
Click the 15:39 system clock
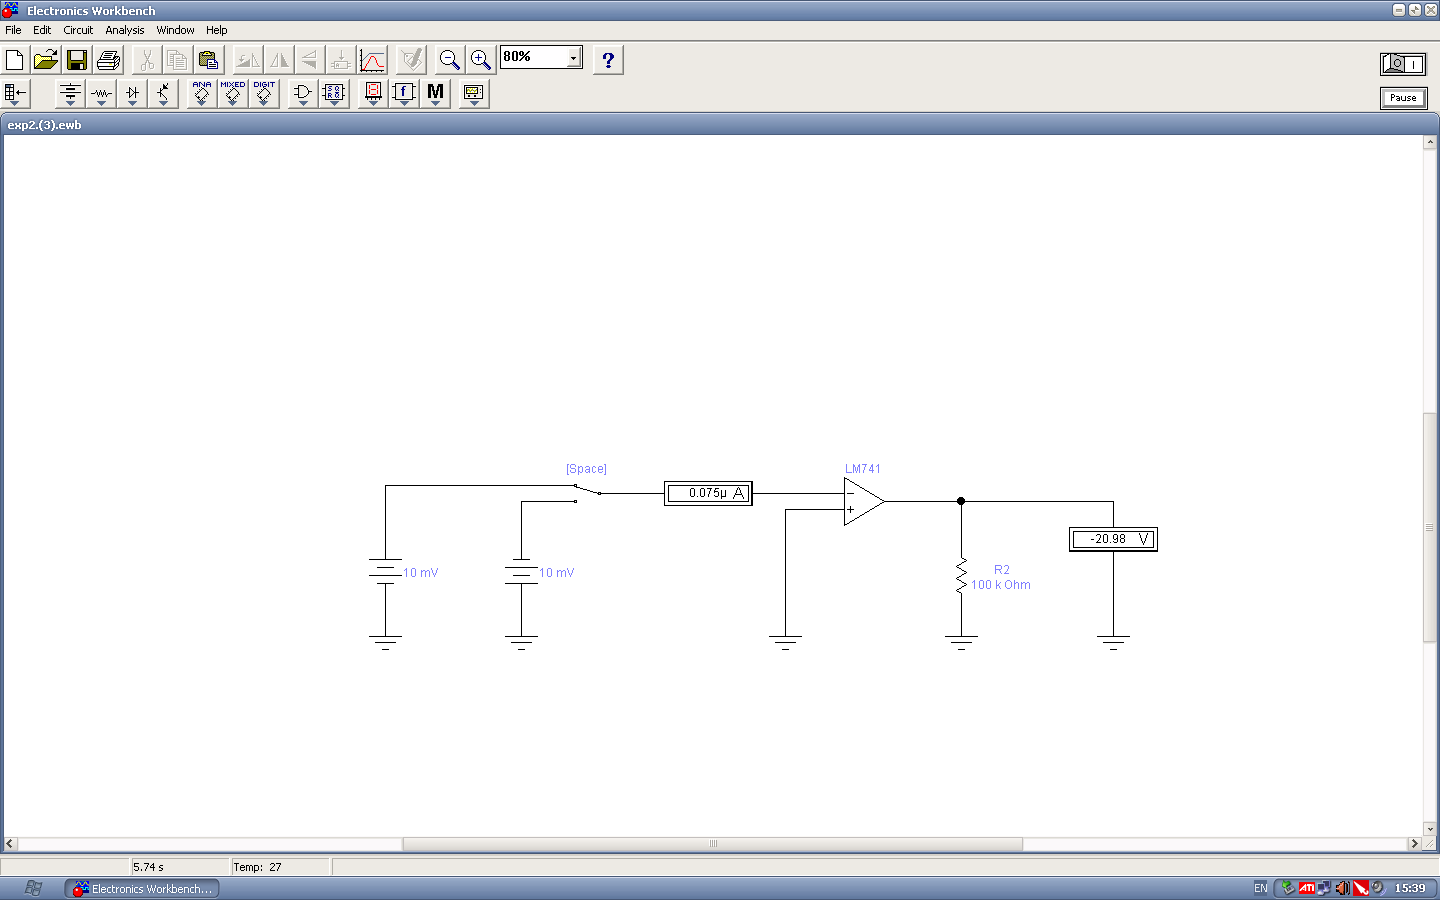coord(1410,888)
